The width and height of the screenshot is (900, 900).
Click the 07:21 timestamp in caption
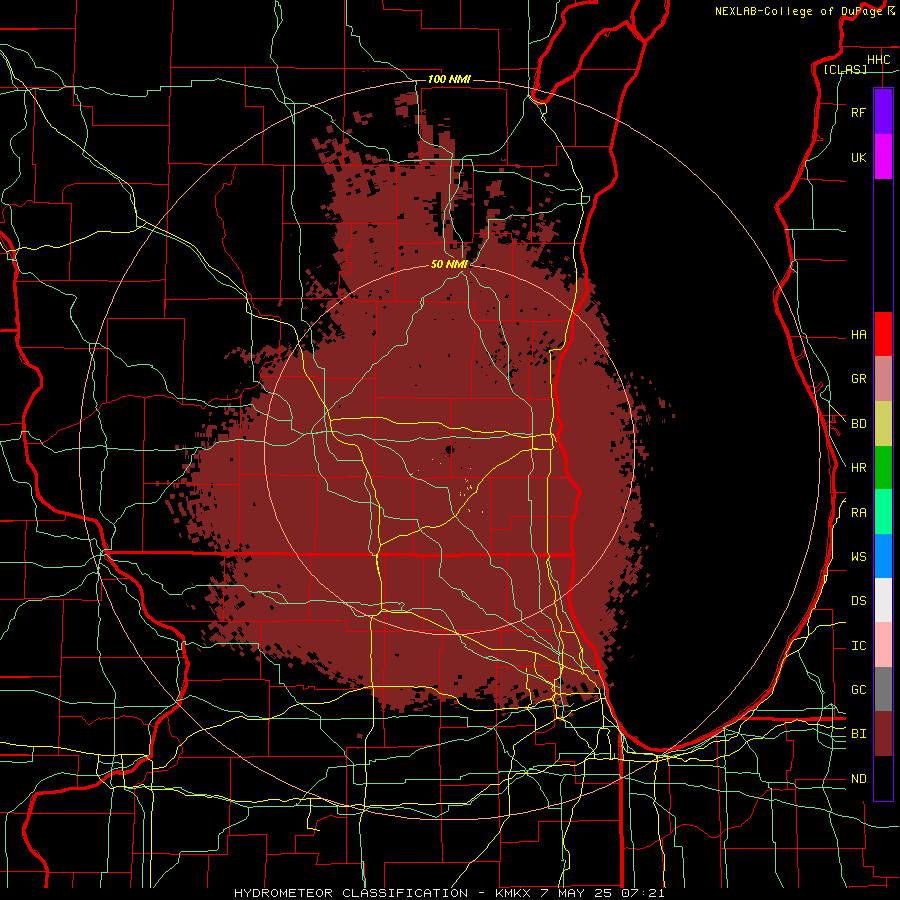click(643, 893)
